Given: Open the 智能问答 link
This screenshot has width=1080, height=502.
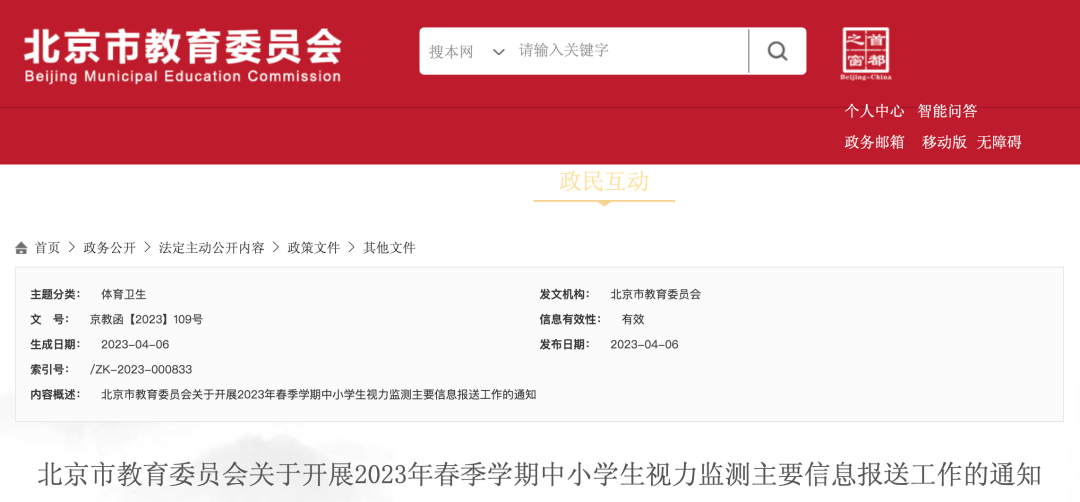Looking at the screenshot, I should [947, 111].
